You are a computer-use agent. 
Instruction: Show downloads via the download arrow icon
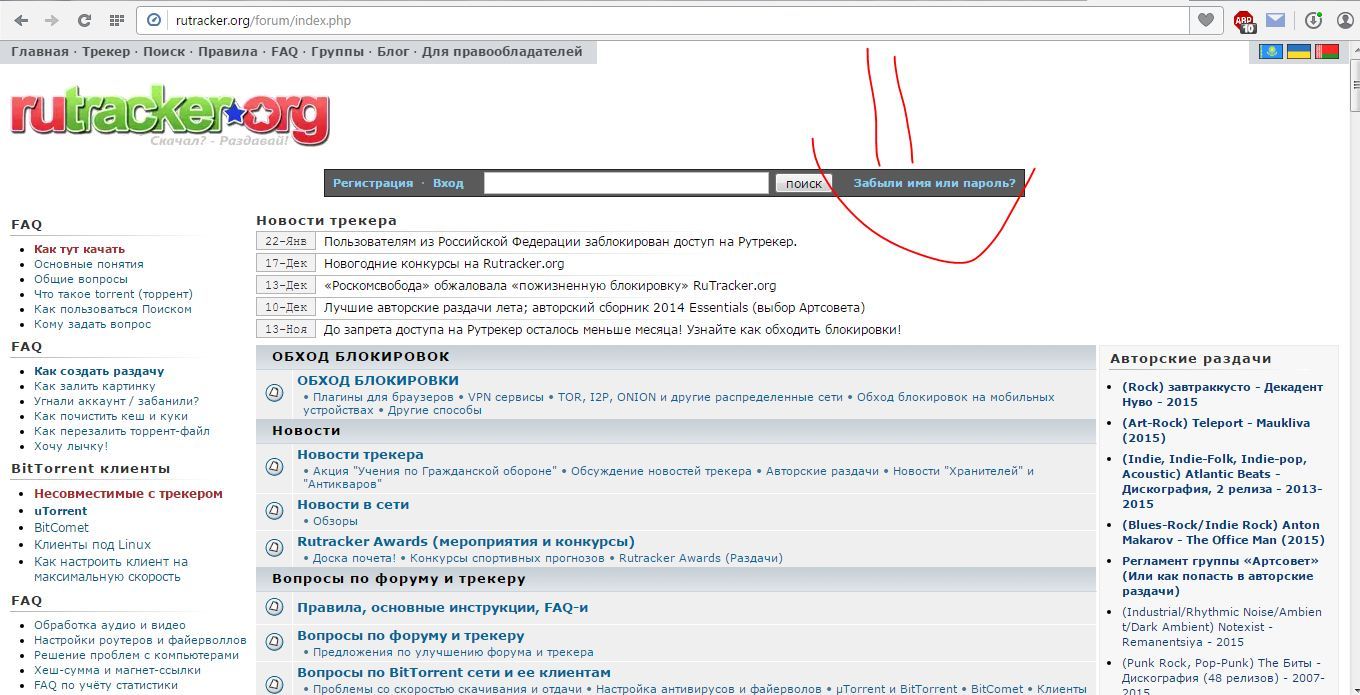point(1313,20)
